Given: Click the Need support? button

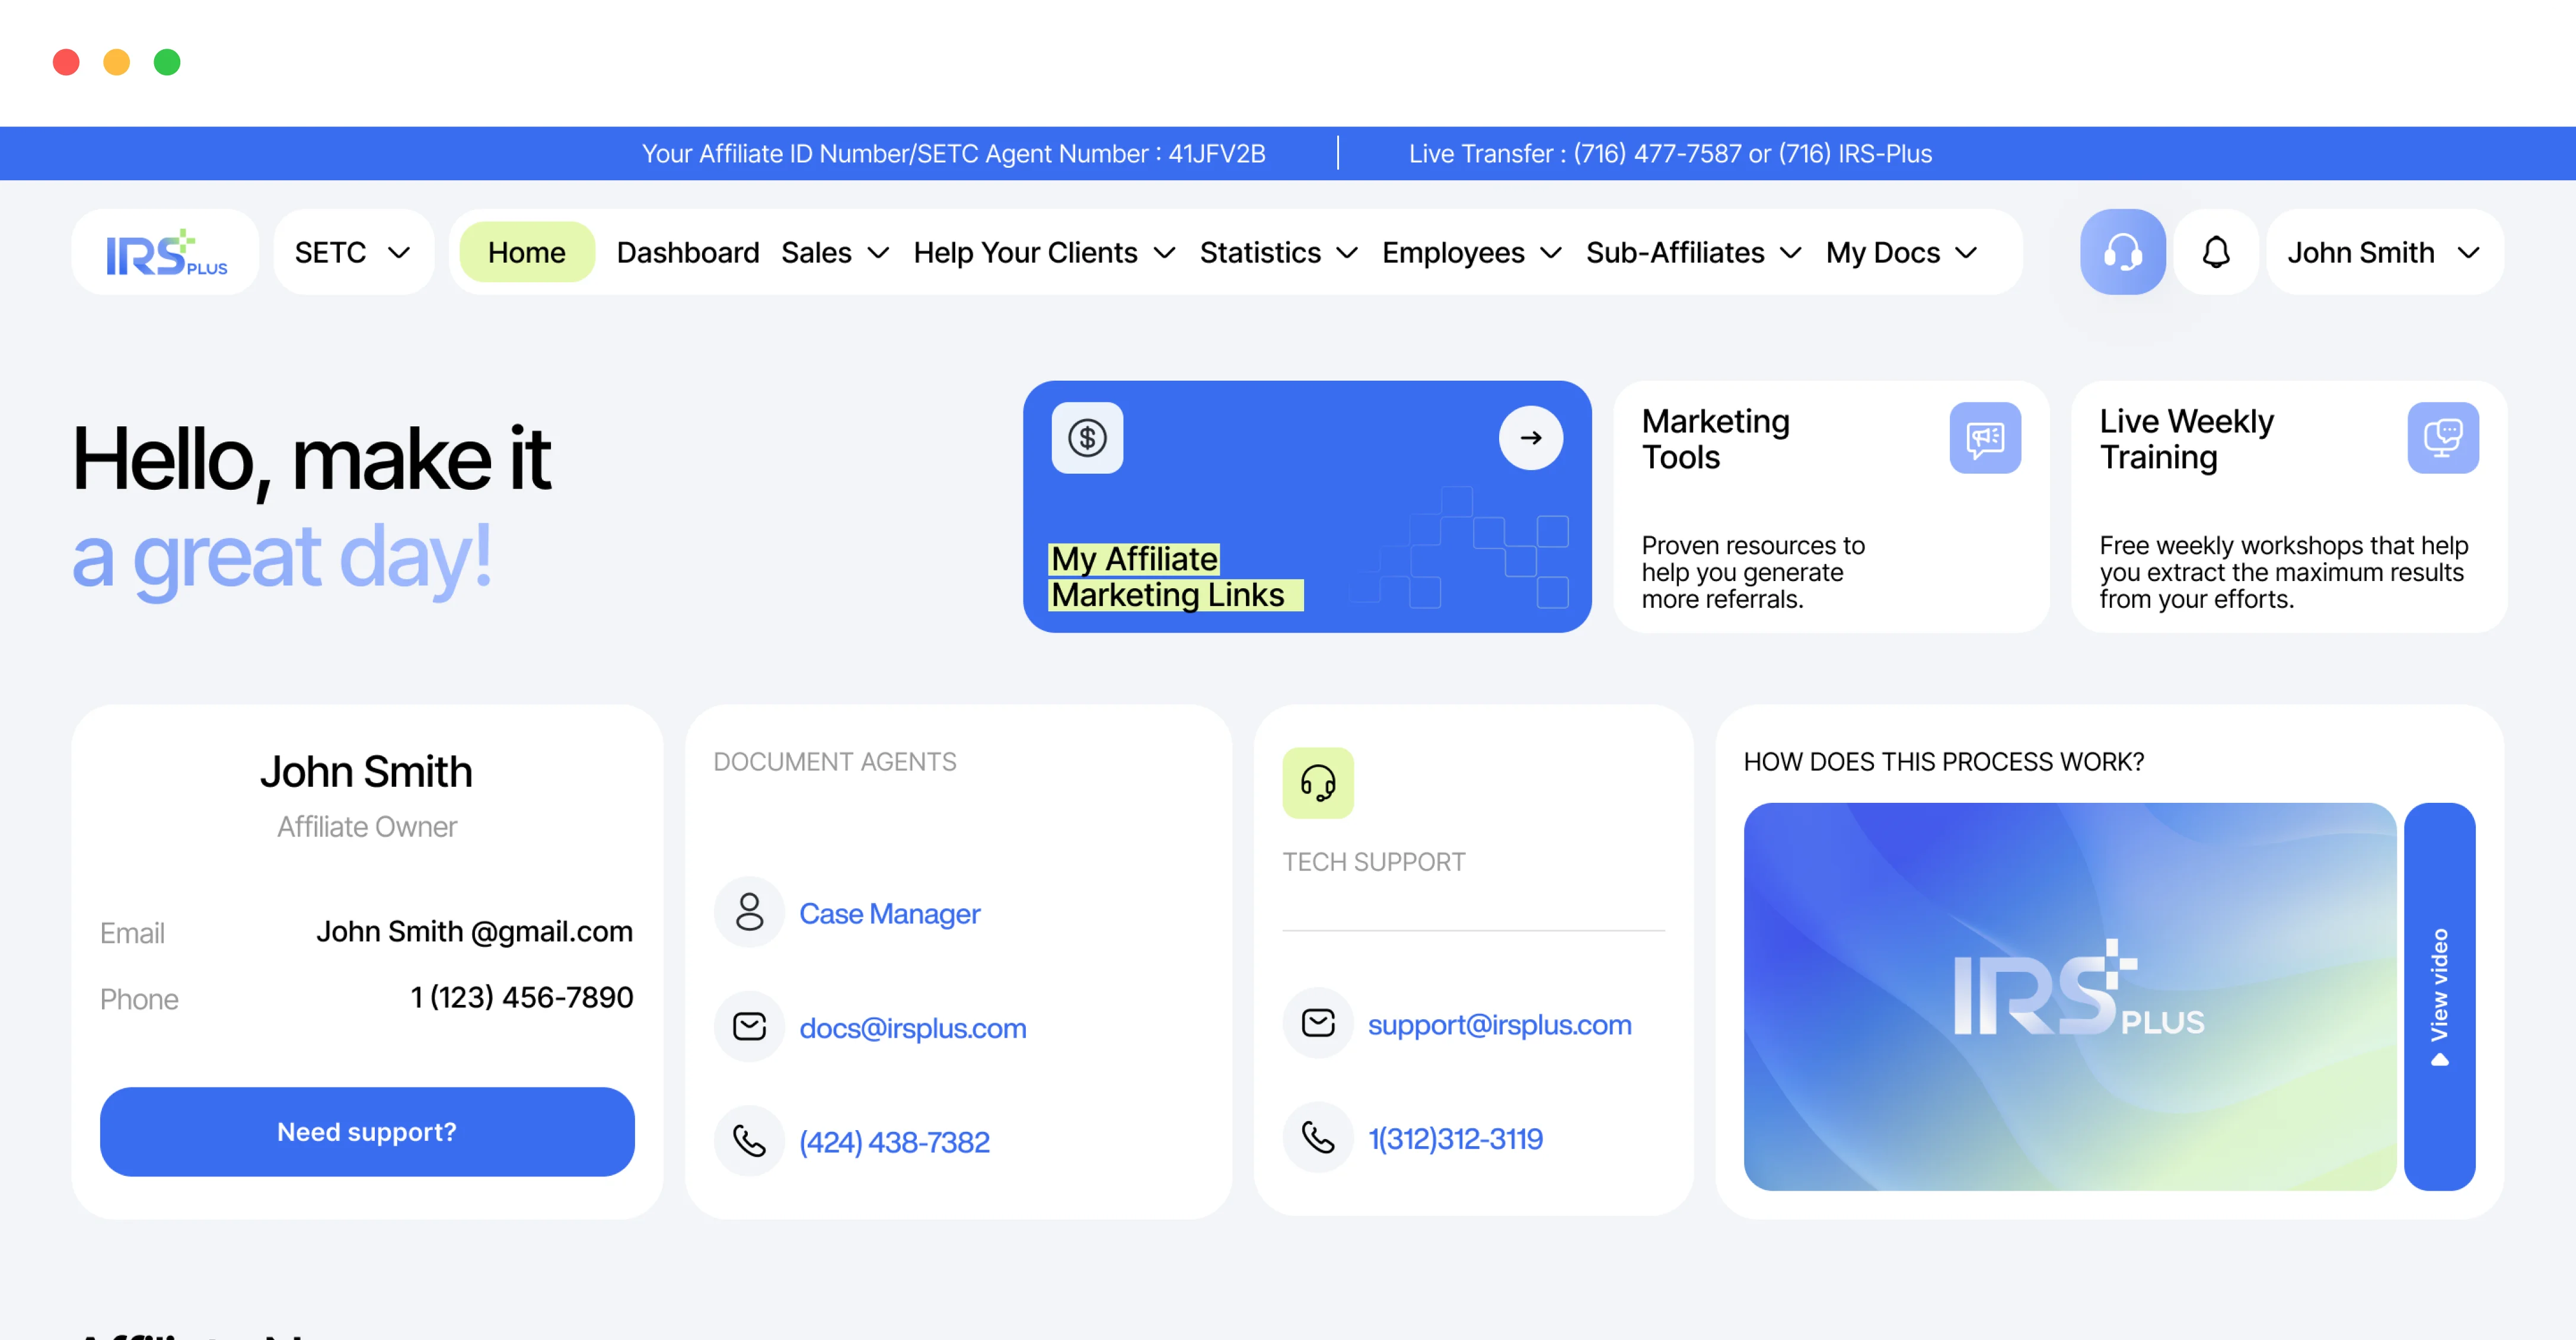Looking at the screenshot, I should click(366, 1131).
